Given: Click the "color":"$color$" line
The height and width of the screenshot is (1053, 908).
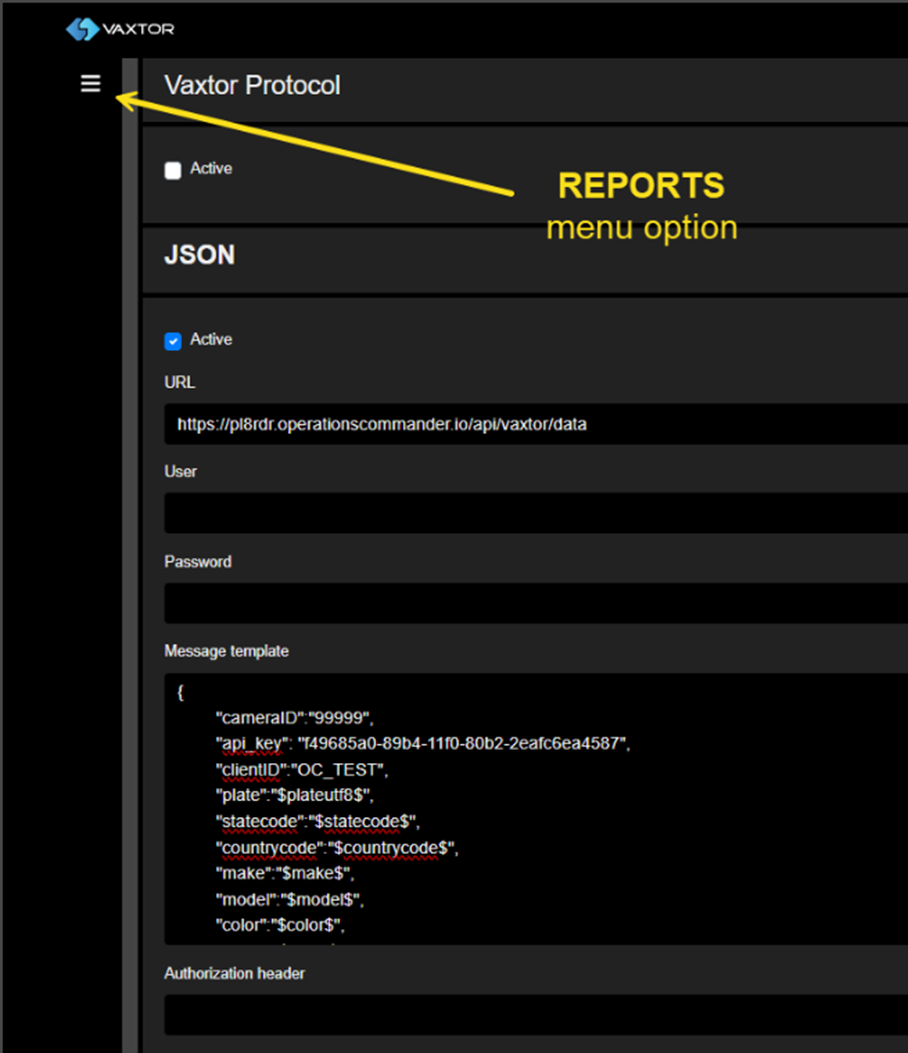Looking at the screenshot, I should tap(279, 925).
